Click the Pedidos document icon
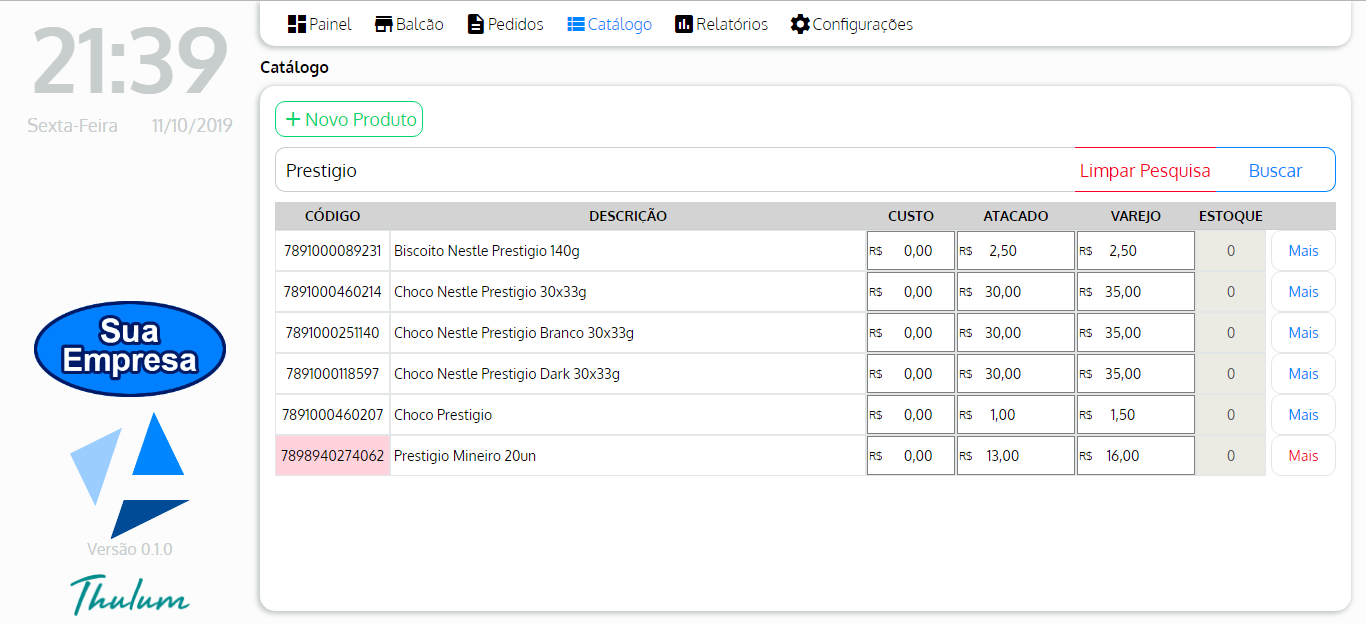This screenshot has width=1366, height=624. (476, 24)
